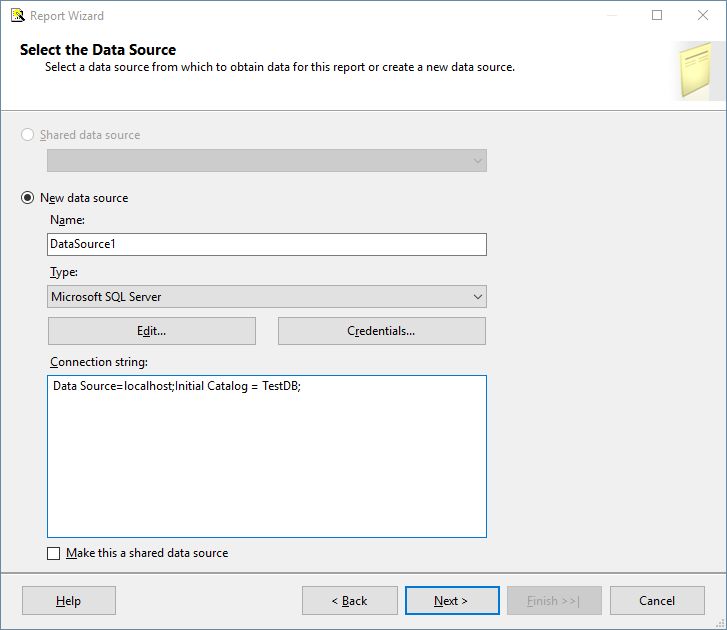Maximize the Report Wizard window

tap(657, 15)
